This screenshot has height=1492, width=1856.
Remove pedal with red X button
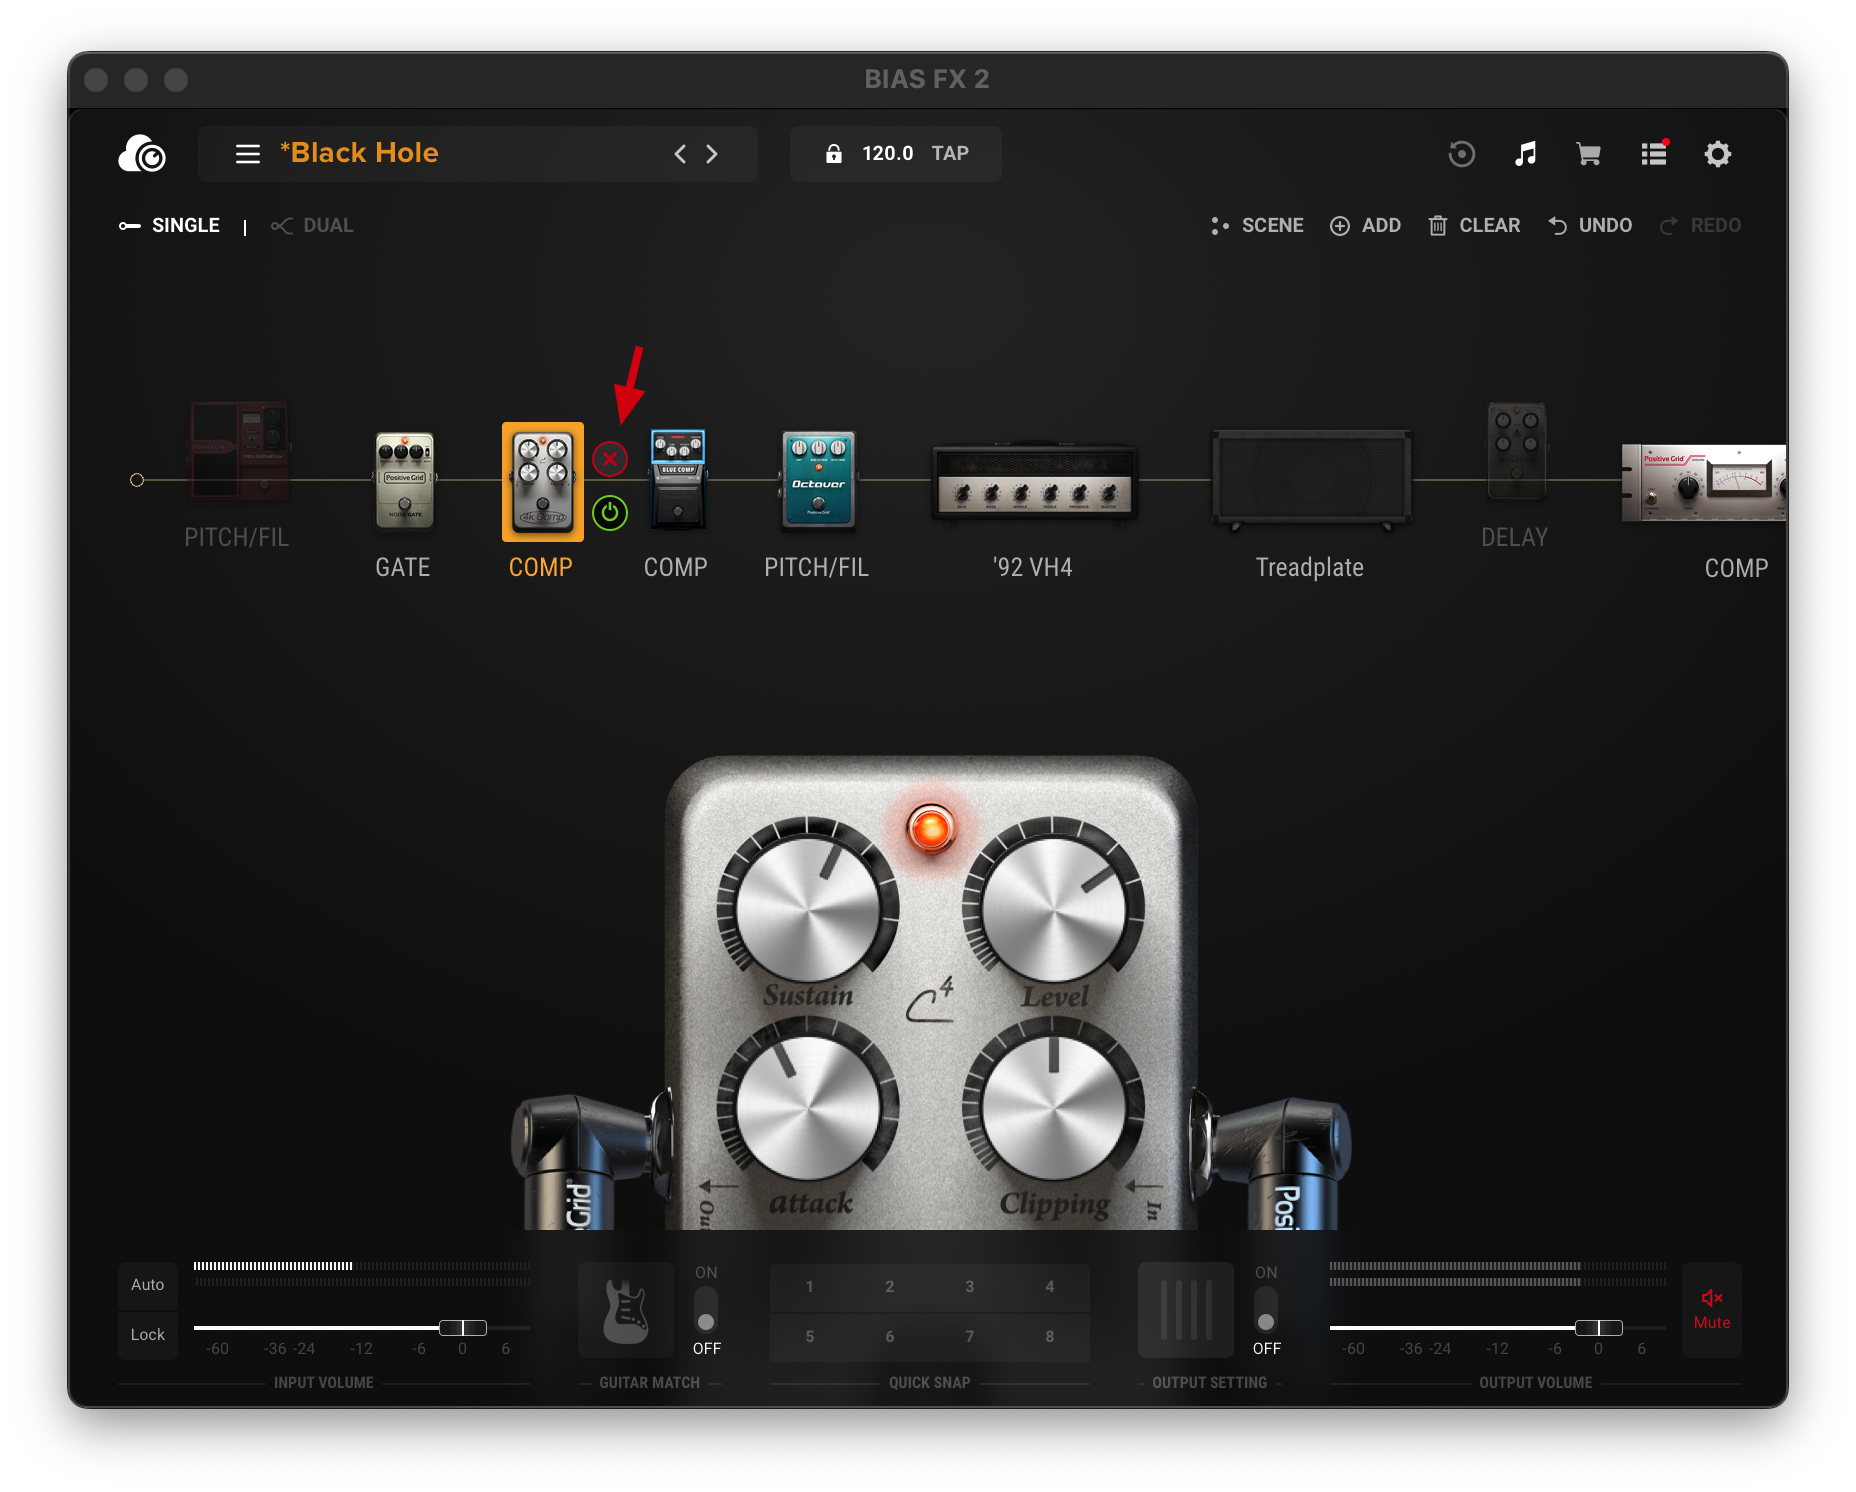[610, 459]
